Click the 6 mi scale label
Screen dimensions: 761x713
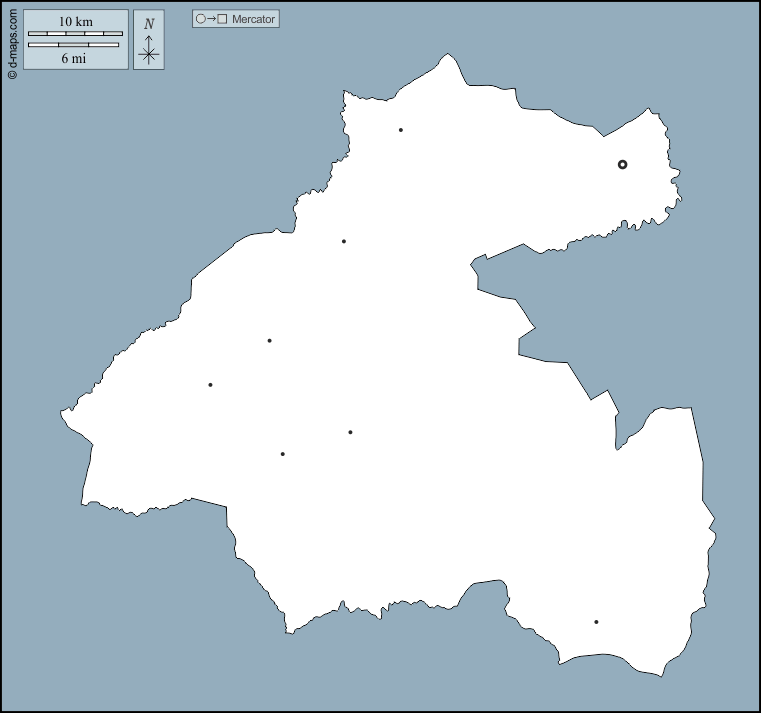click(73, 58)
